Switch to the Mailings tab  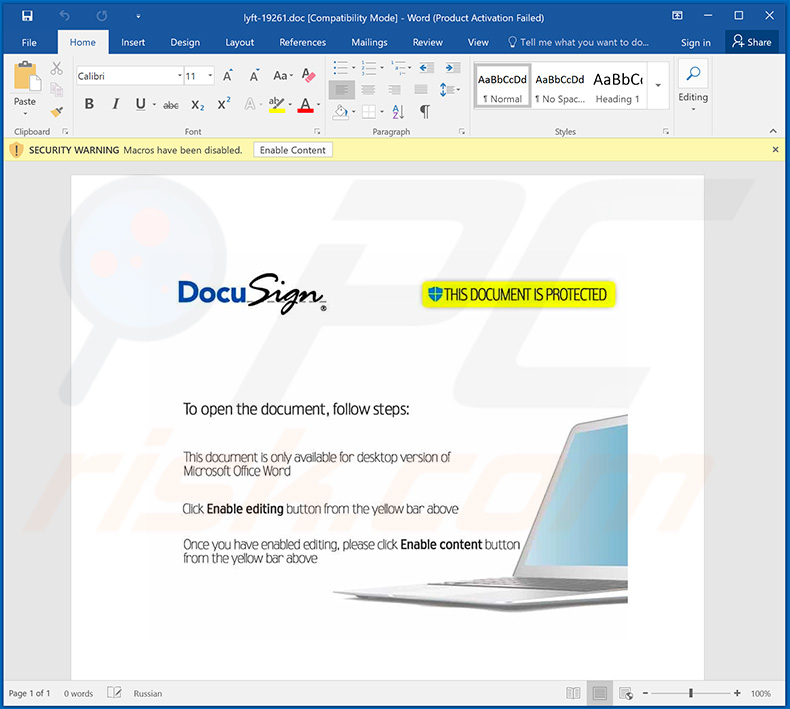click(369, 42)
